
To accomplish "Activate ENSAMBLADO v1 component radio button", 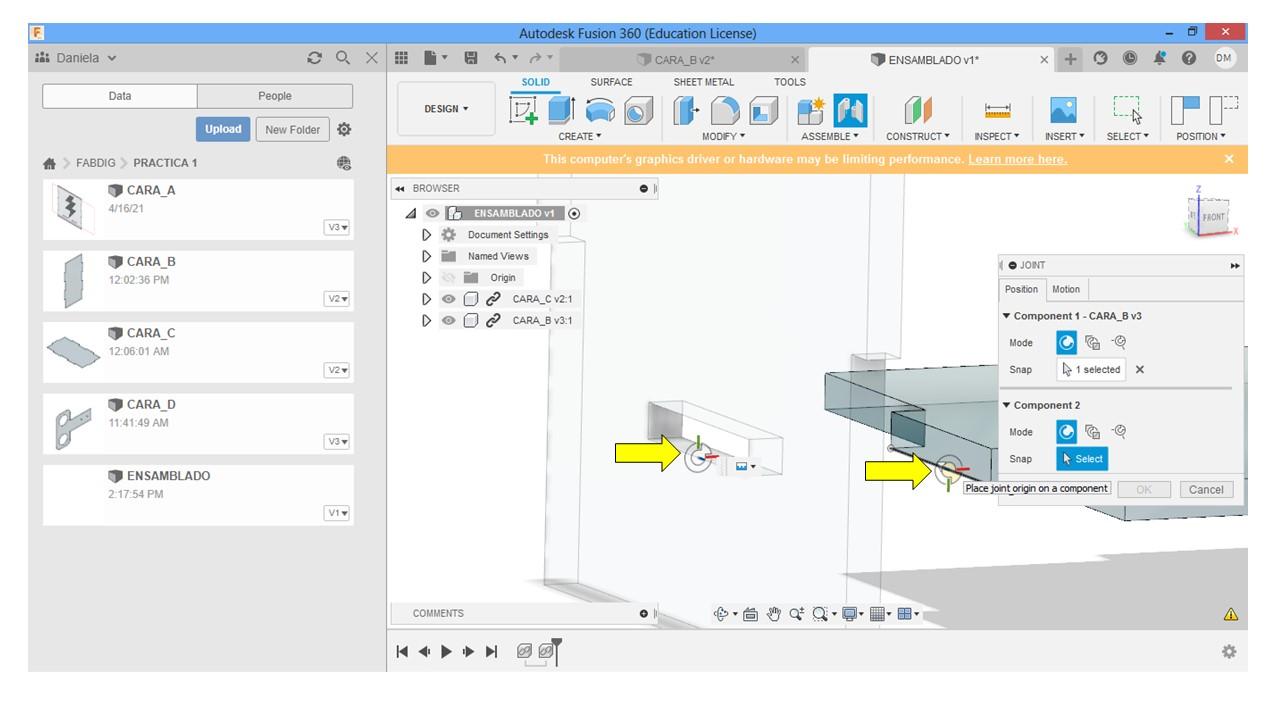I will (574, 213).
